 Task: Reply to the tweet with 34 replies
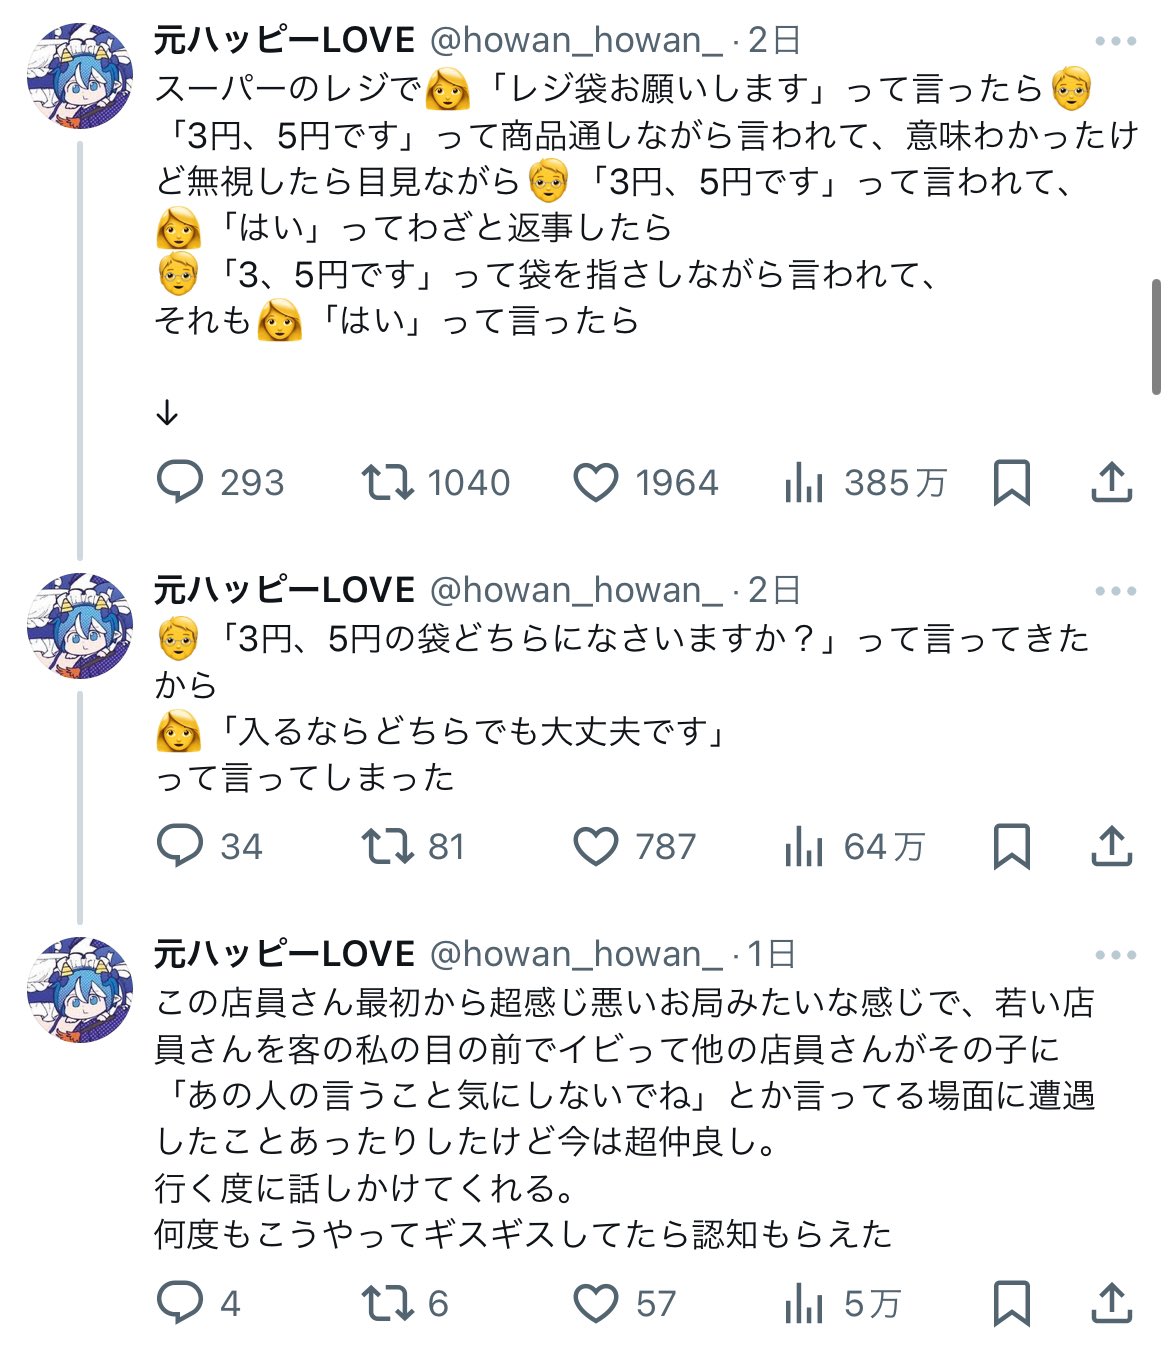[x=181, y=847]
